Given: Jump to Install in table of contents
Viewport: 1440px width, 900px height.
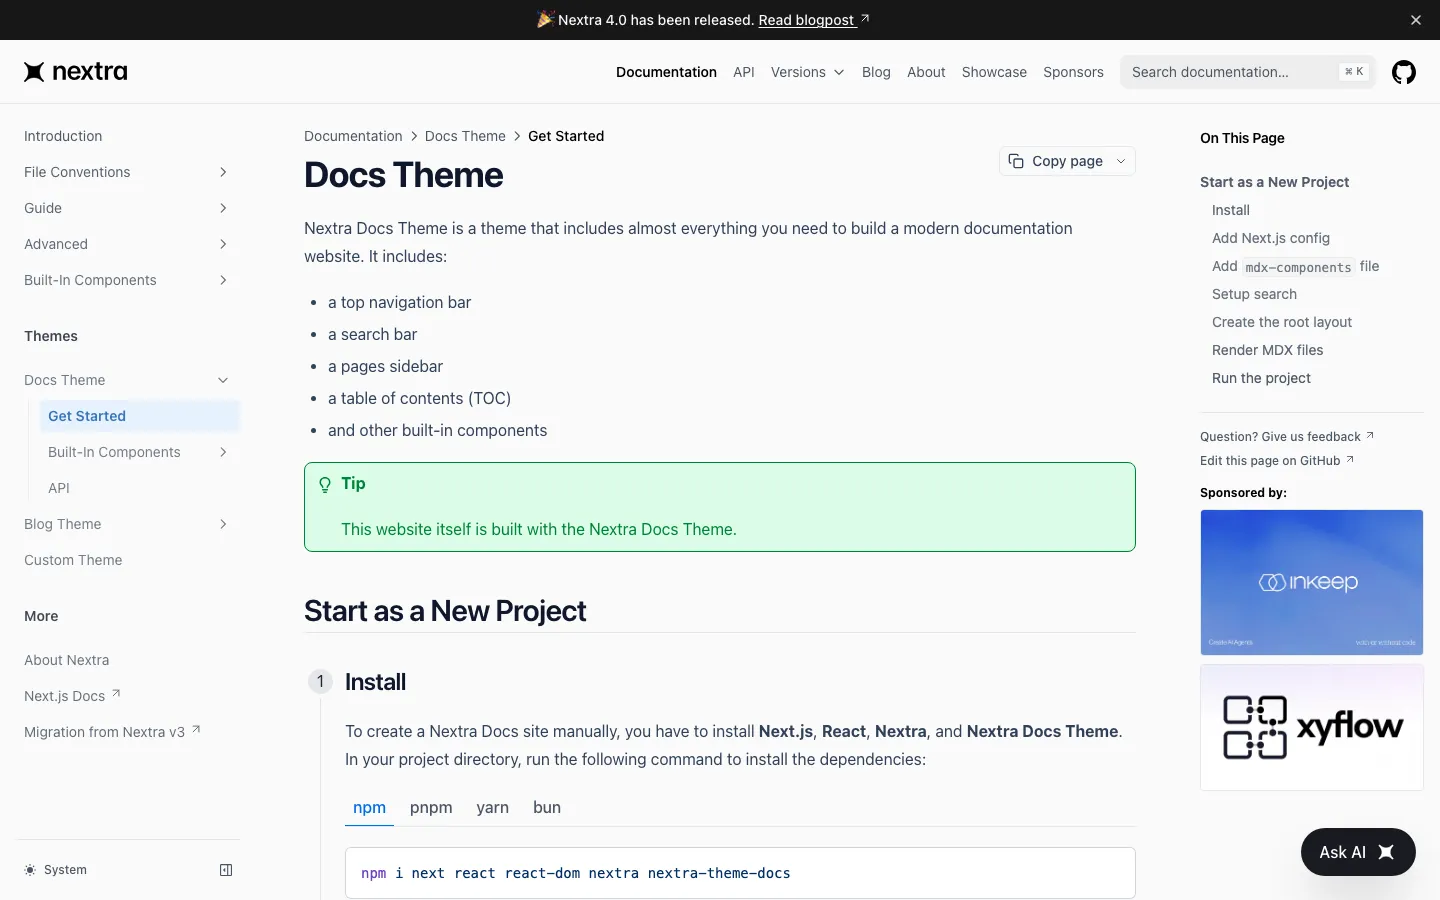Looking at the screenshot, I should [1231, 210].
